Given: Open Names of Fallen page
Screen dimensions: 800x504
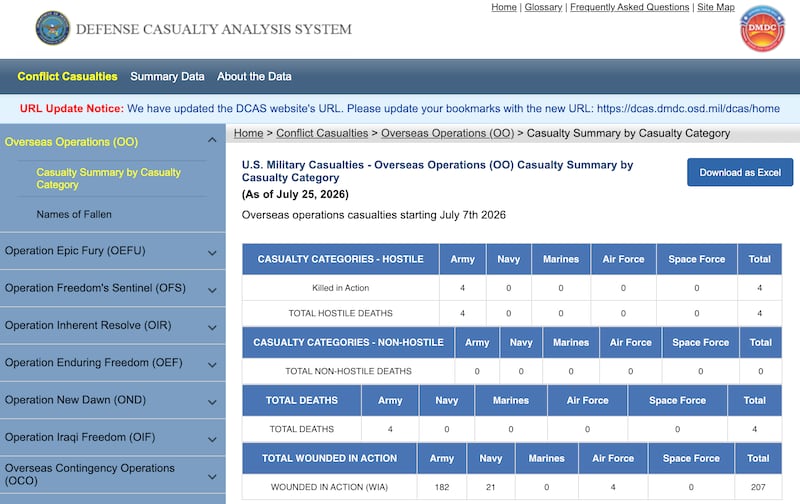Looking at the screenshot, I should click(74, 214).
